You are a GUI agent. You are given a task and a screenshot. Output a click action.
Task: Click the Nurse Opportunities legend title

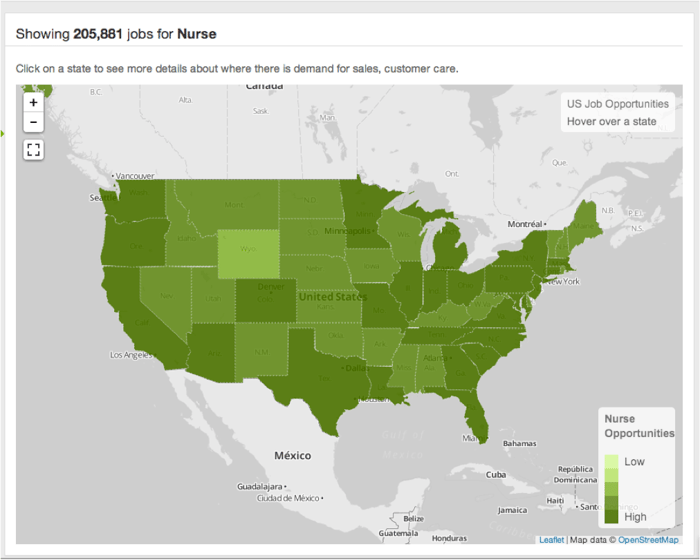click(638, 426)
